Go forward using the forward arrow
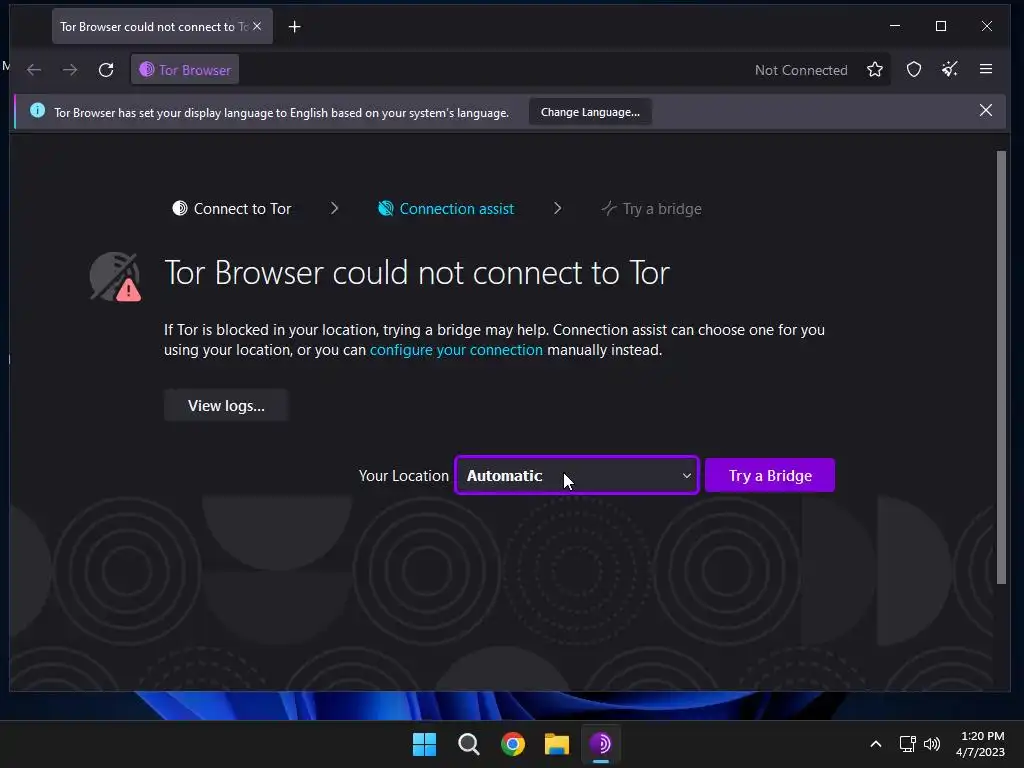 (x=70, y=70)
